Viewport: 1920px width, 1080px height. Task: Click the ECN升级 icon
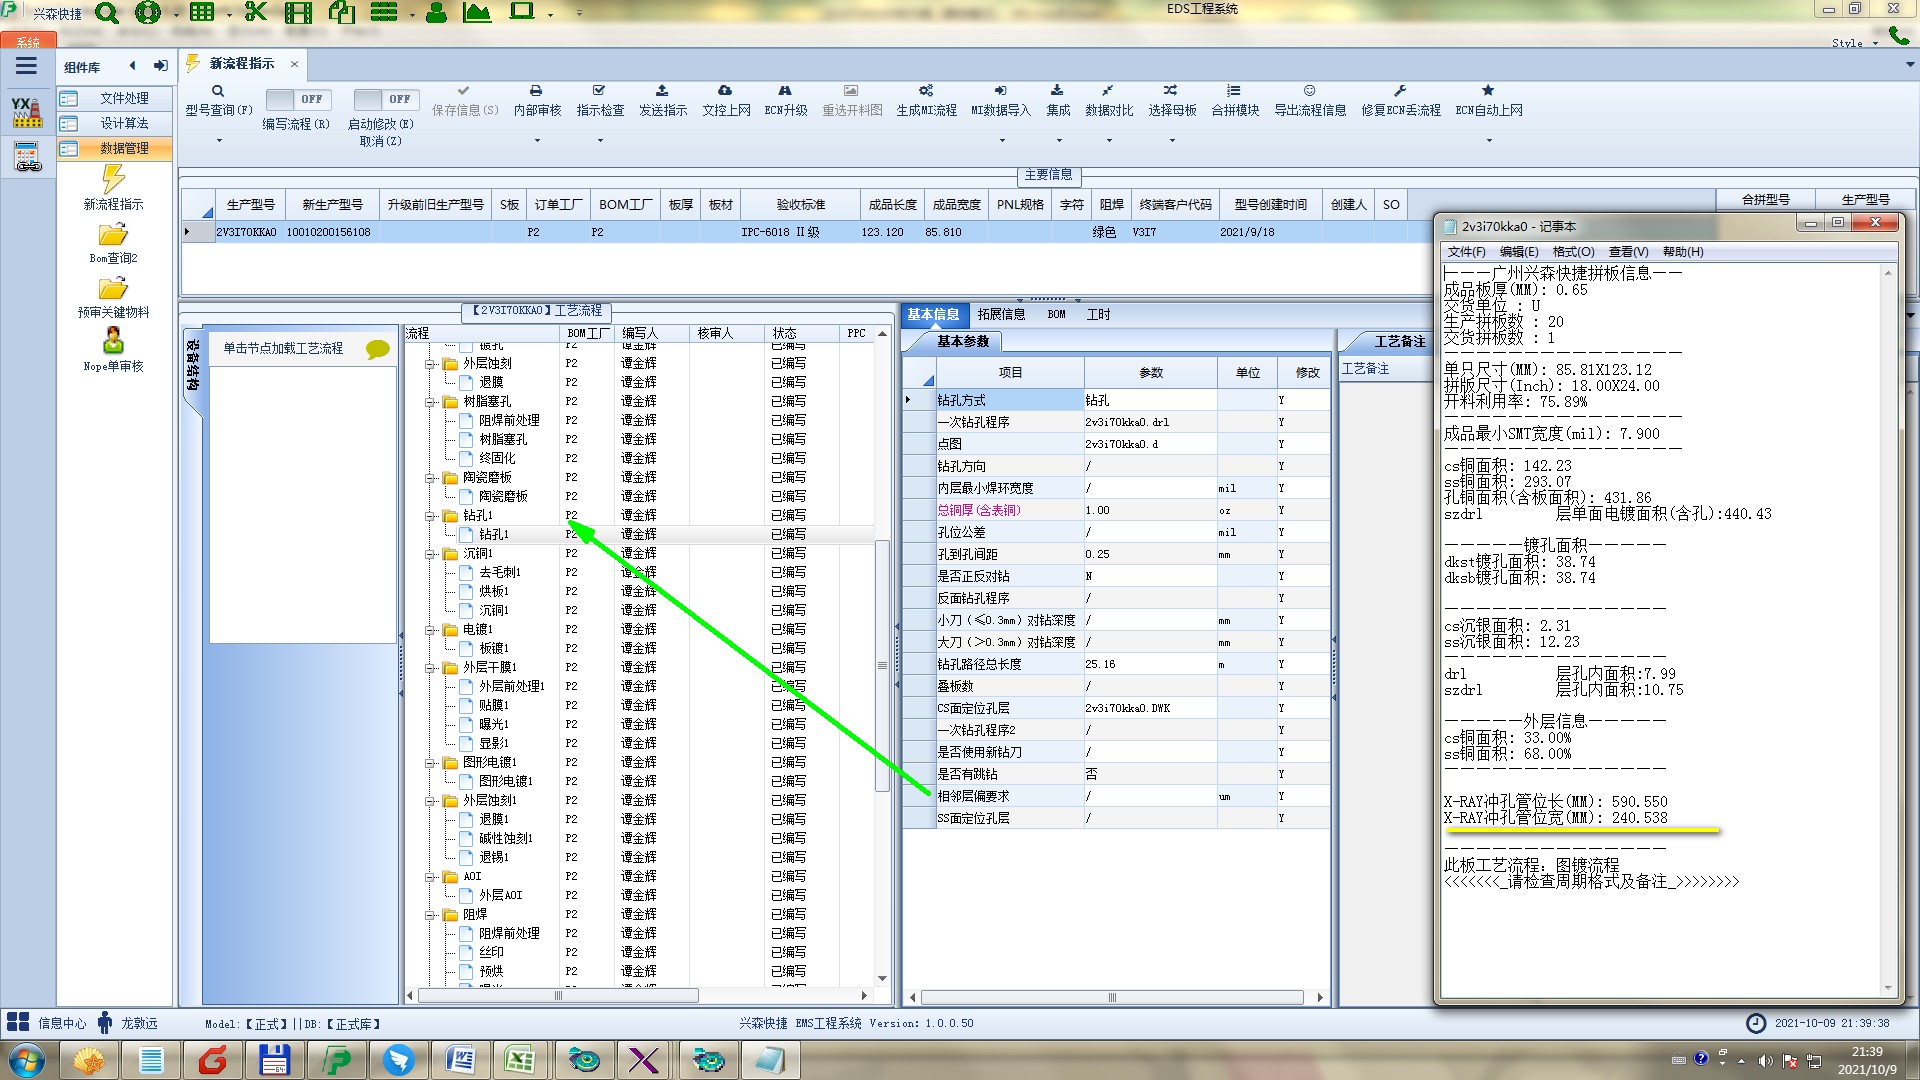coord(785,91)
